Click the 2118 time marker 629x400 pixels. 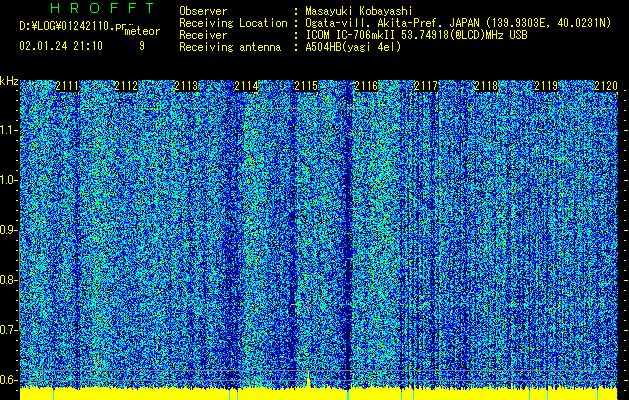pyautogui.click(x=486, y=86)
